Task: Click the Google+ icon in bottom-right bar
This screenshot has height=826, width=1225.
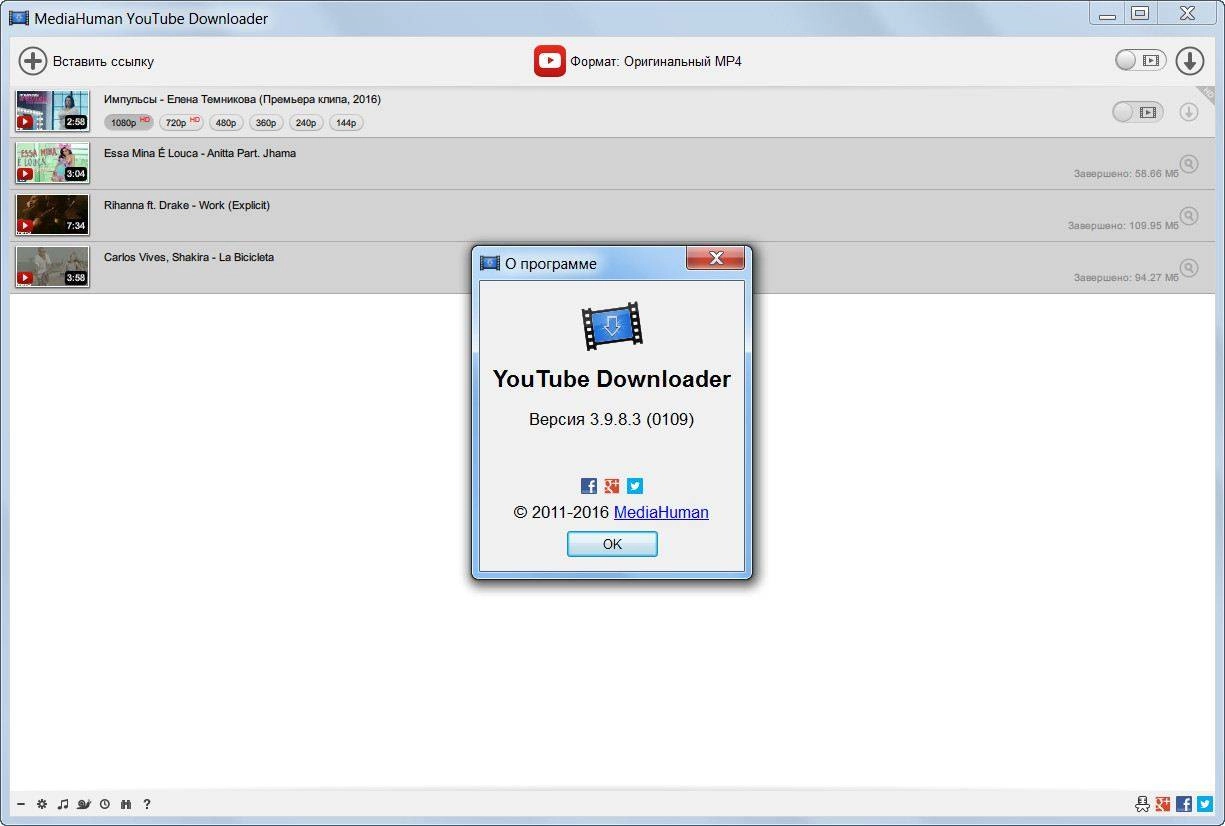Action: pyautogui.click(x=1163, y=804)
